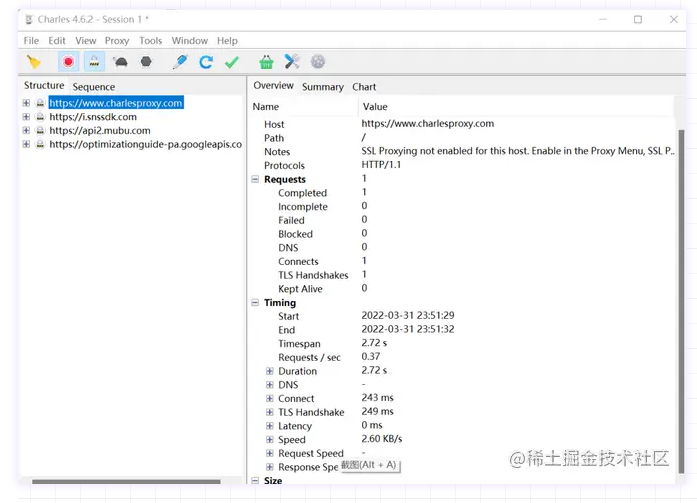Select the Summary tab
Viewport: 697px width, 503px height.
pos(323,87)
